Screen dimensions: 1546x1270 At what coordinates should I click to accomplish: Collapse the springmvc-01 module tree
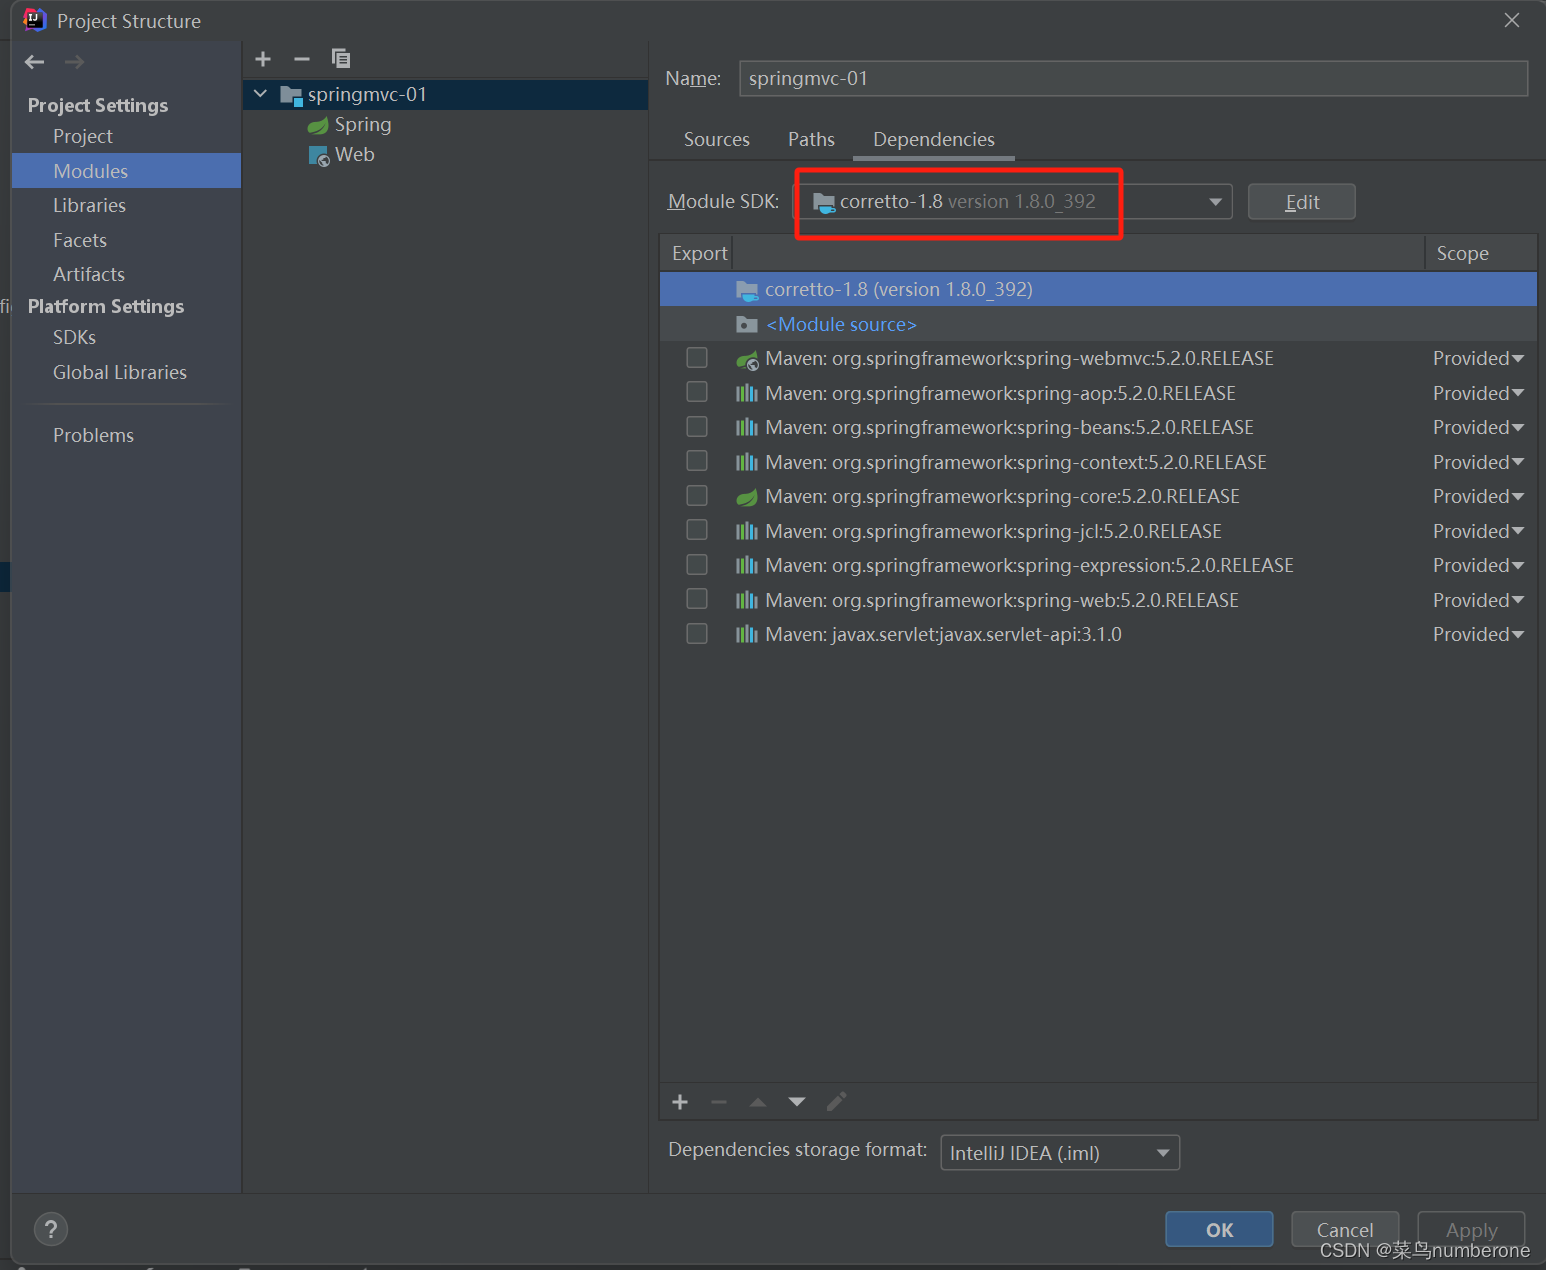[261, 94]
